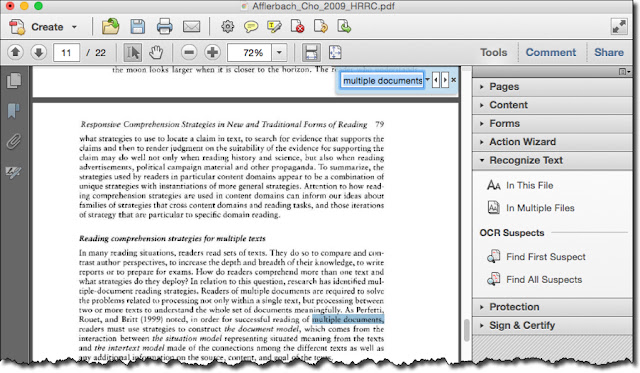
Task: Click the page number field showing 11
Action: click(x=66, y=53)
